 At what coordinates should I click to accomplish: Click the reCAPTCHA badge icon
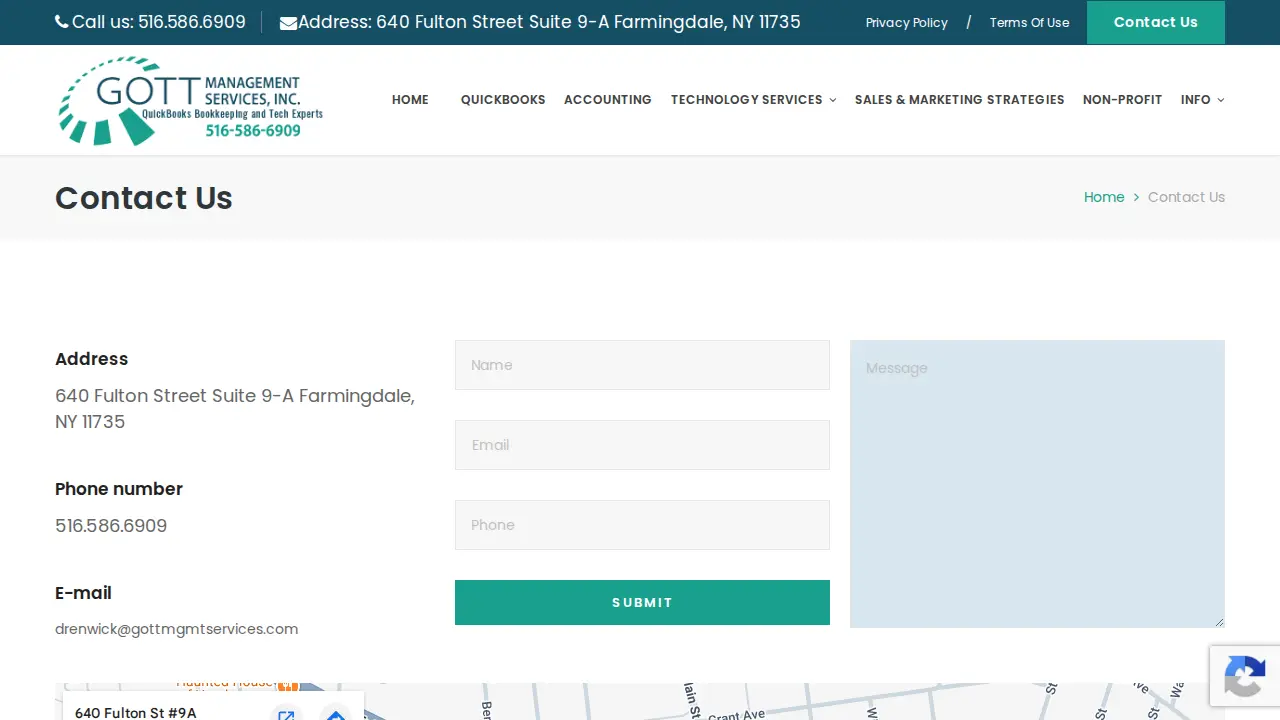tap(1244, 675)
